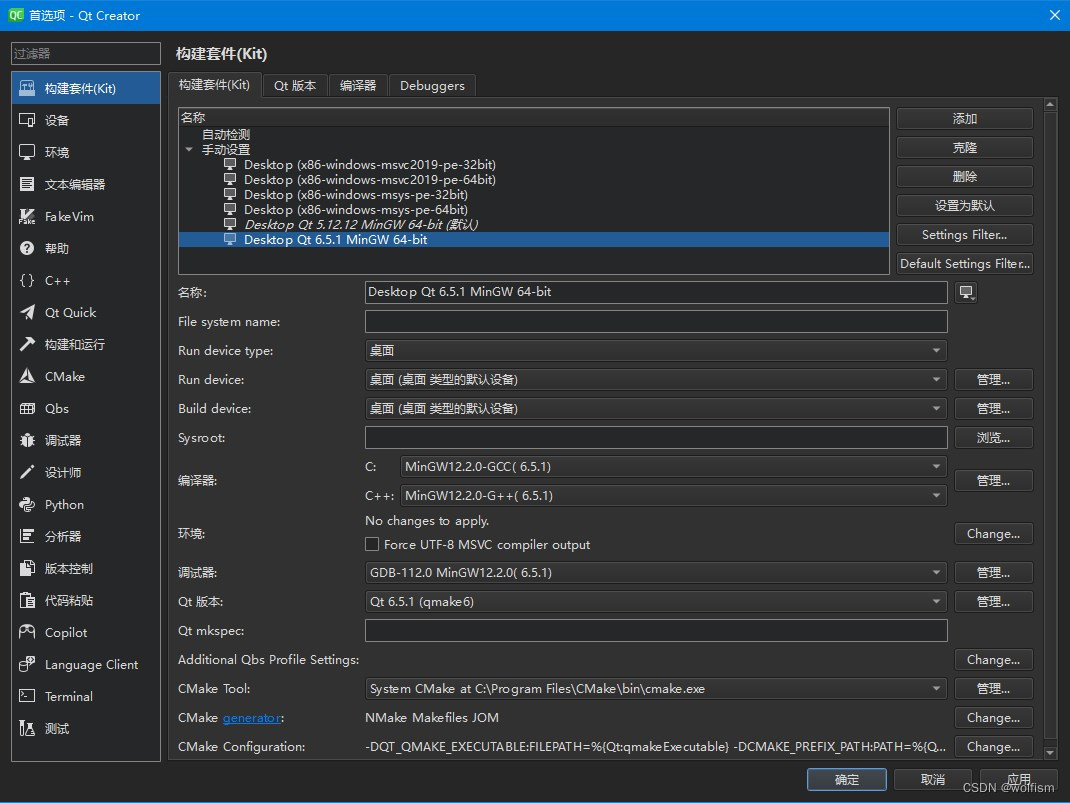Open the Qbs settings icon
Image resolution: width=1070 pixels, height=803 pixels.
[27, 409]
